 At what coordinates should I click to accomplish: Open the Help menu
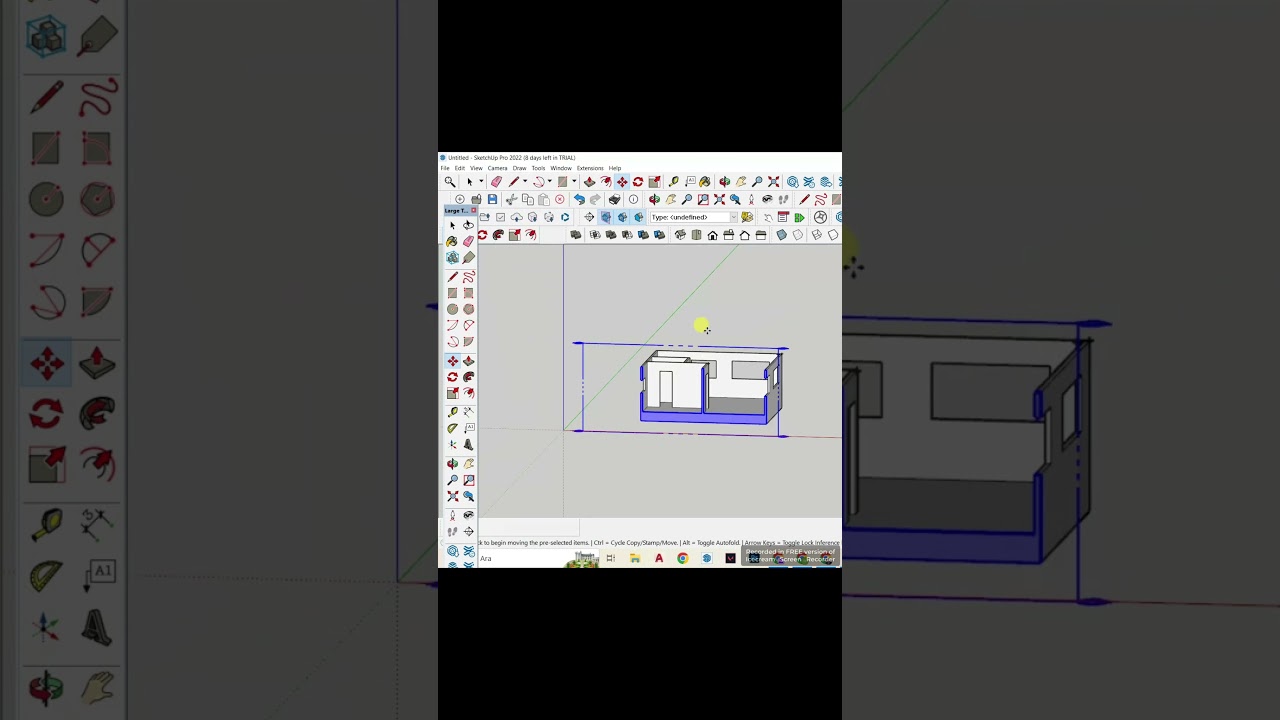(x=615, y=168)
